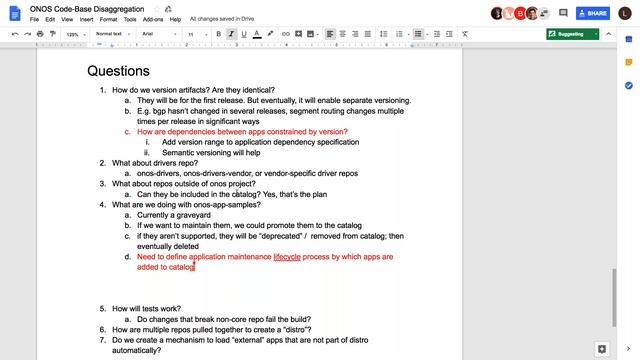The width and height of the screenshot is (640, 360).
Task: Open the Tools menu
Action: tap(130, 19)
